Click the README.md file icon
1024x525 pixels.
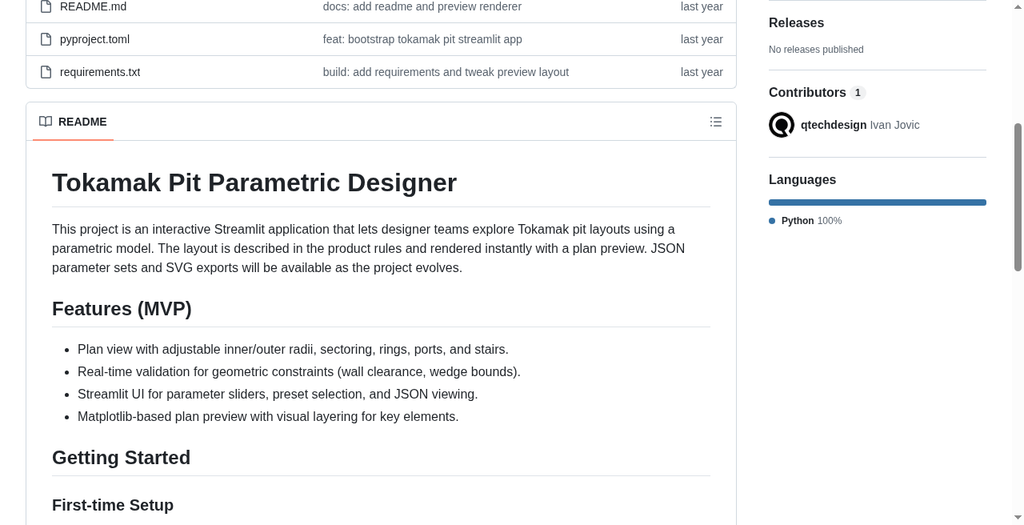46,7
